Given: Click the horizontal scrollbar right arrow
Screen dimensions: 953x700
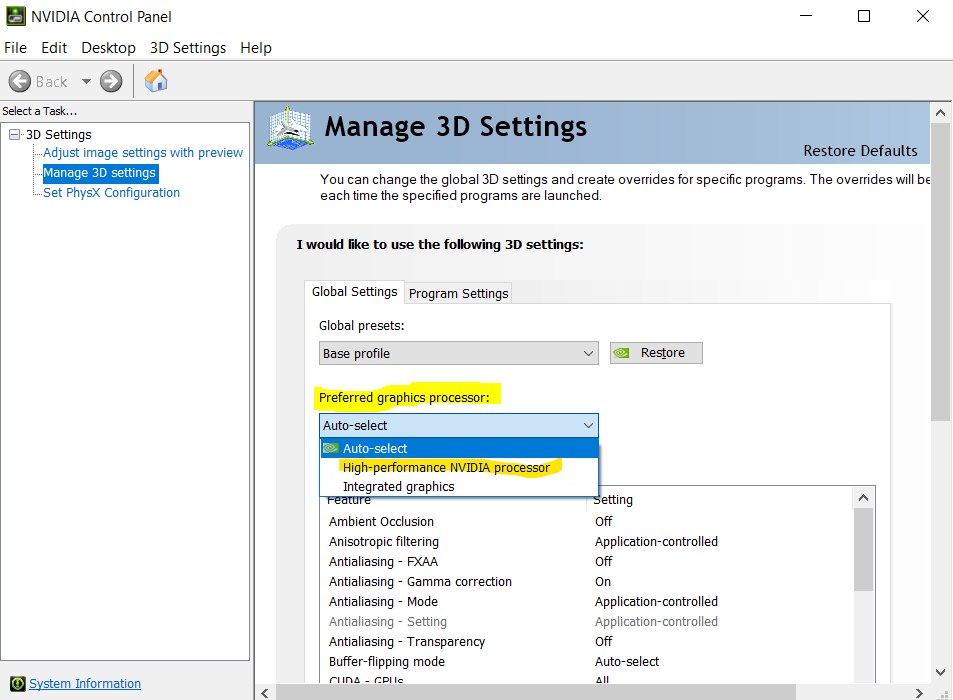Looking at the screenshot, I should (919, 693).
